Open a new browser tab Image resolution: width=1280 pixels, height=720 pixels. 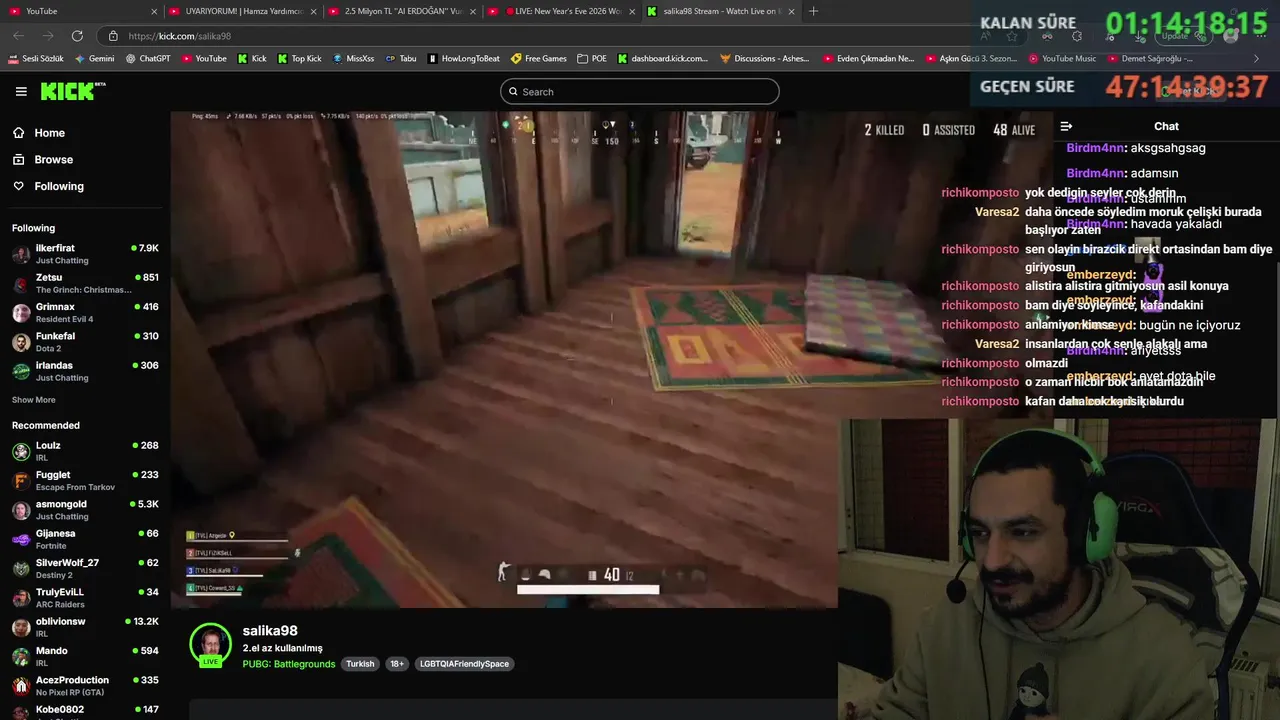[813, 11]
